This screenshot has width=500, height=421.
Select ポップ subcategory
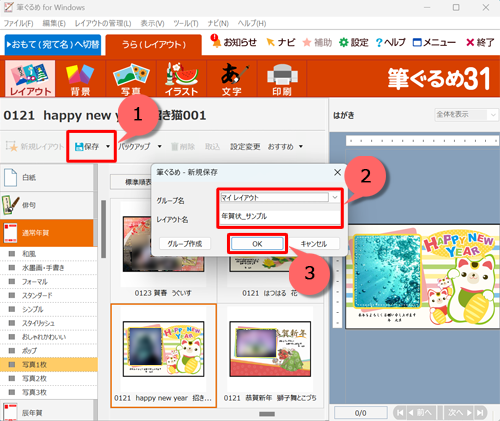[x=49, y=351]
